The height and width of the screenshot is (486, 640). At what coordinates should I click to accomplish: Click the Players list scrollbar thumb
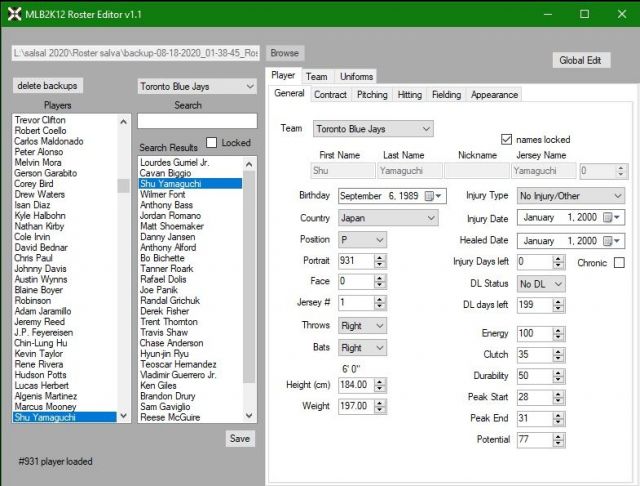(123, 186)
